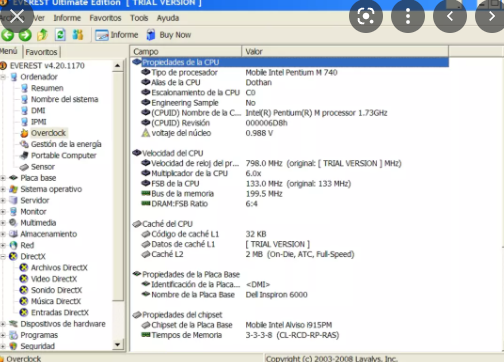This screenshot has width=504, height=362.
Task: Open the DMI tree item
Action: click(x=38, y=111)
